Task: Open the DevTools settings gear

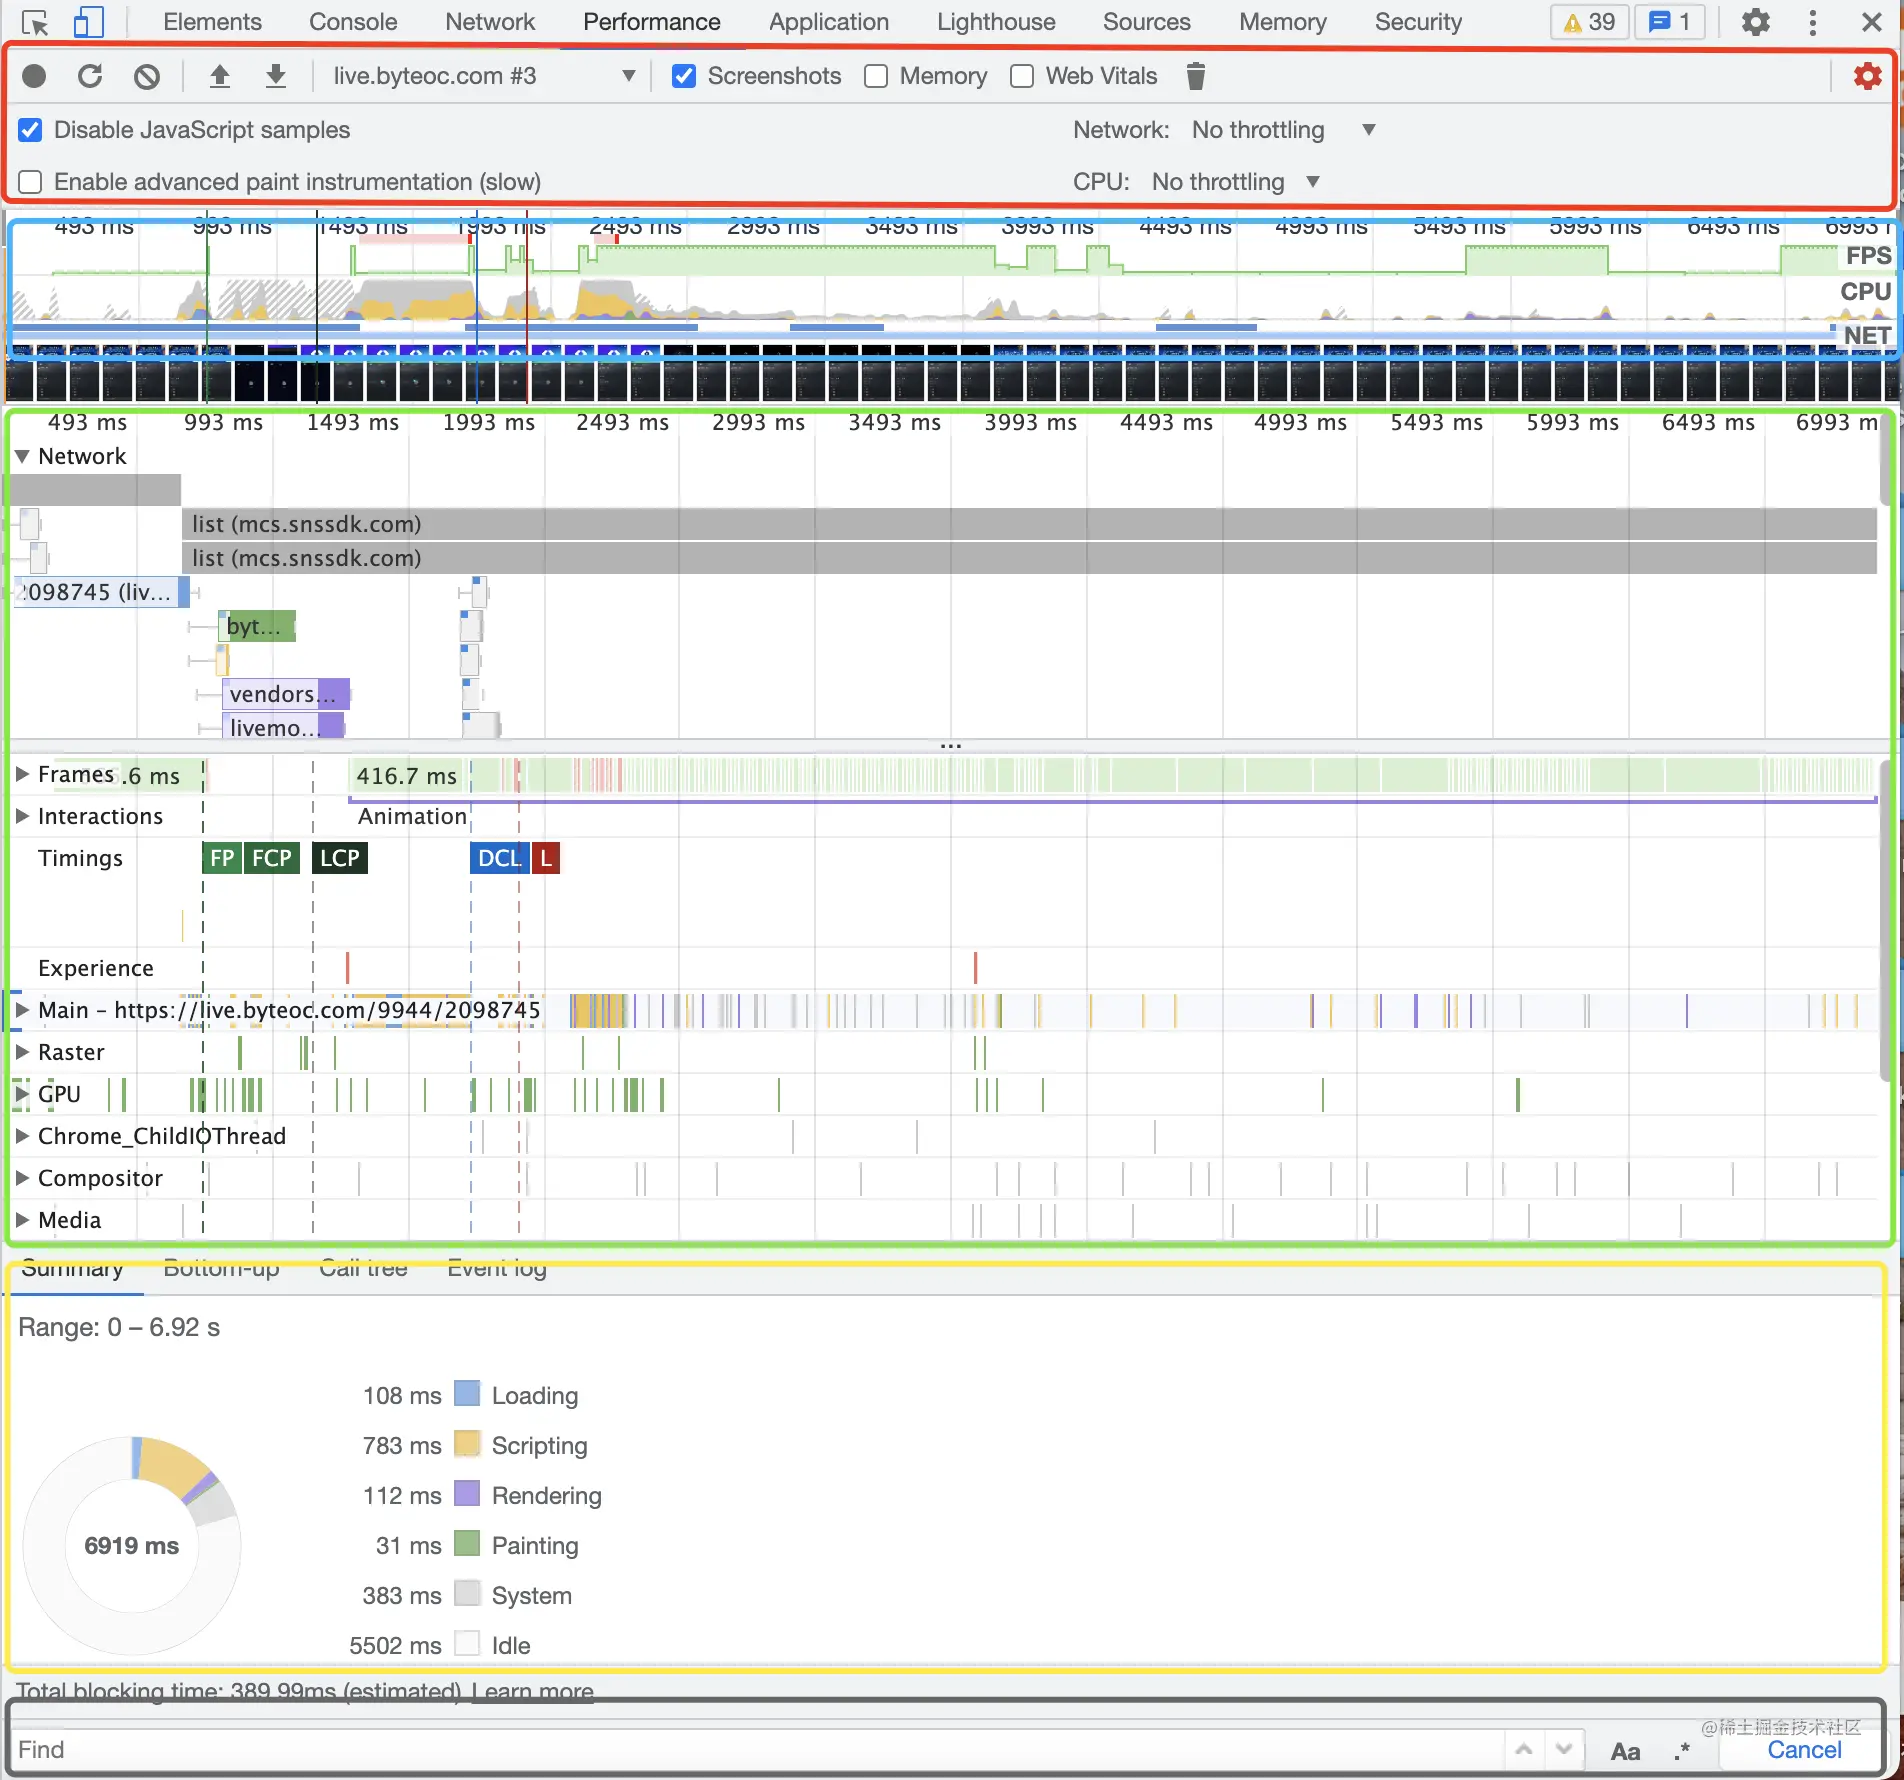Action: pyautogui.click(x=1755, y=22)
